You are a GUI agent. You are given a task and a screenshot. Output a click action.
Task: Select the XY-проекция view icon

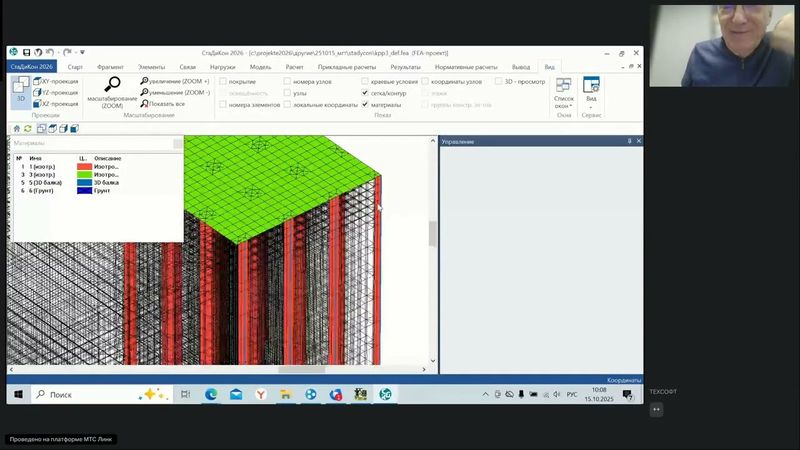[38, 80]
